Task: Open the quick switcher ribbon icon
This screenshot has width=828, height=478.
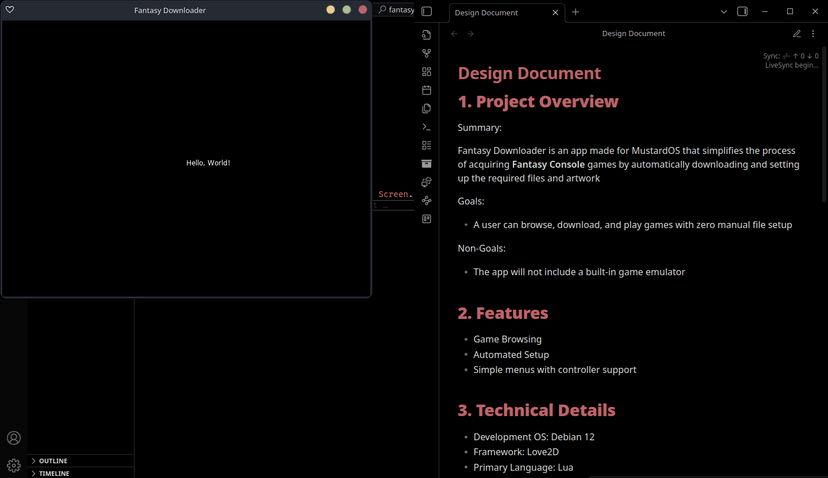Action: point(426,35)
